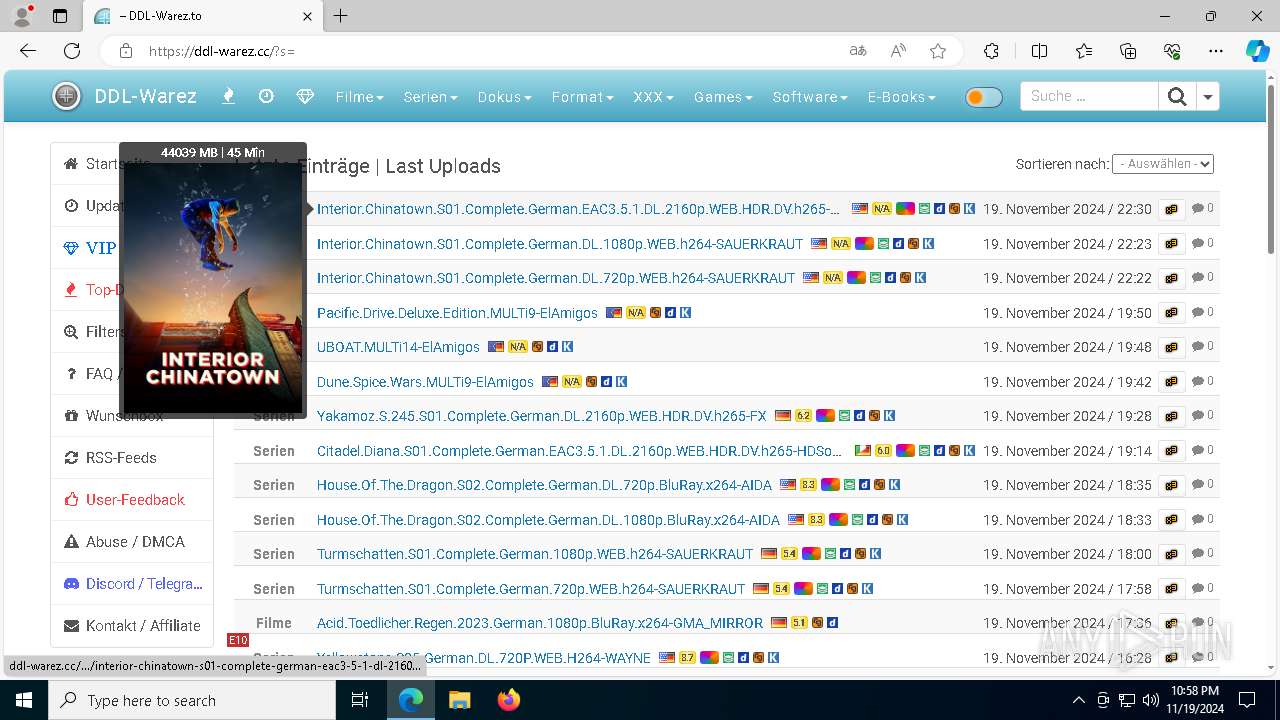Open the Format dropdown menu
The width and height of the screenshot is (1280, 720).
pos(583,97)
